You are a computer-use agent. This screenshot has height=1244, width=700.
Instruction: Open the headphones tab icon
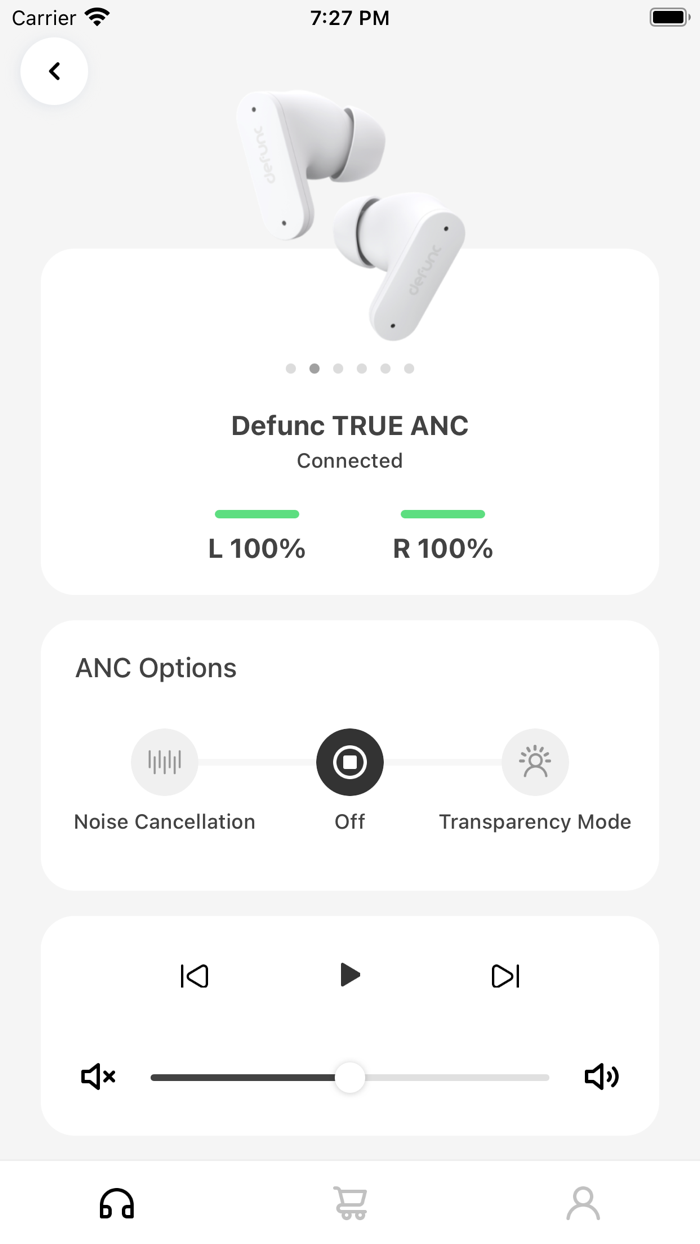tap(116, 1203)
